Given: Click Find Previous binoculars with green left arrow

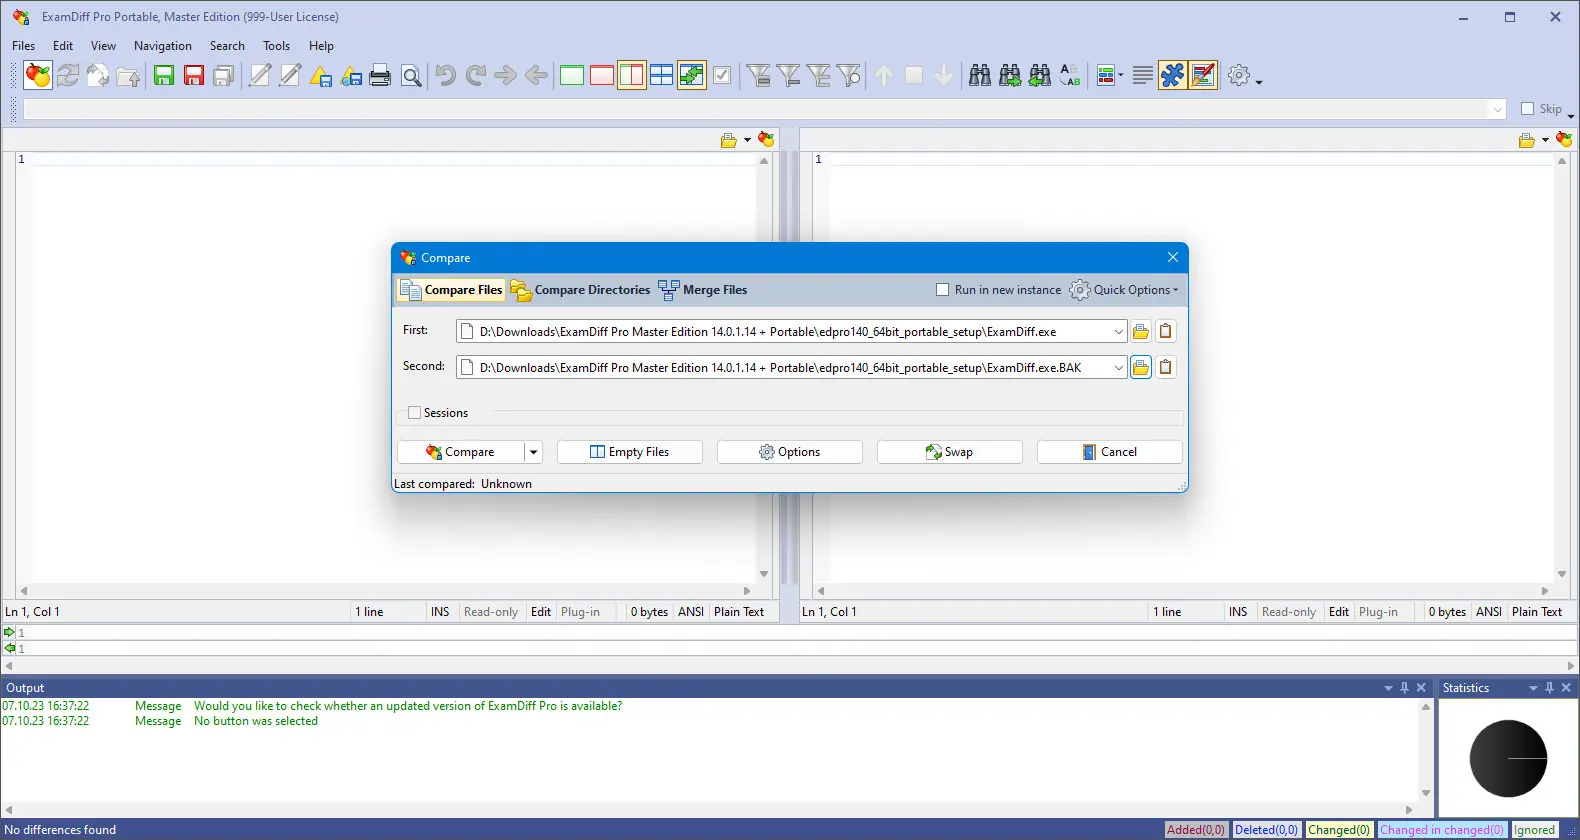Looking at the screenshot, I should (1040, 75).
